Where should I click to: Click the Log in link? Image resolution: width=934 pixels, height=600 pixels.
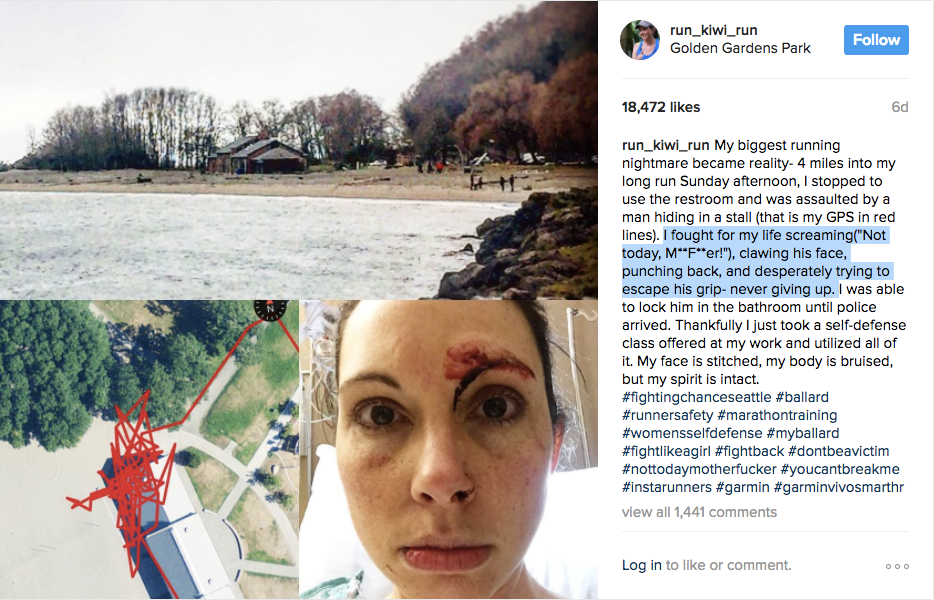642,565
